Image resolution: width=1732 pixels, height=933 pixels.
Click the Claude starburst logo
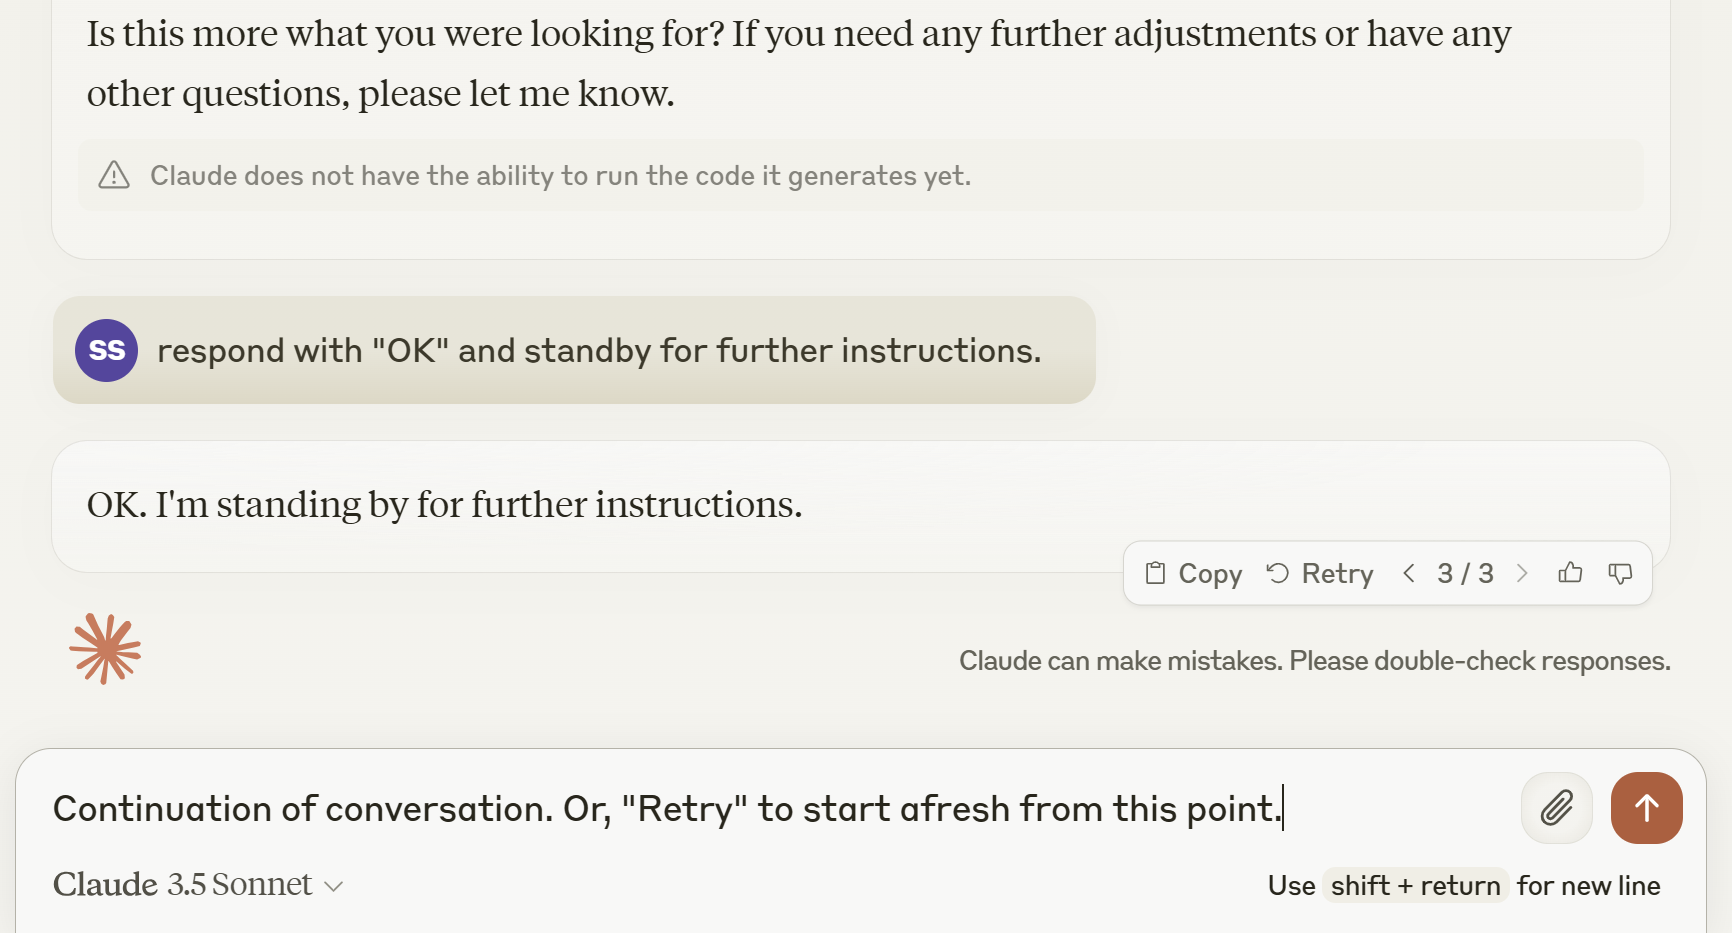click(105, 649)
